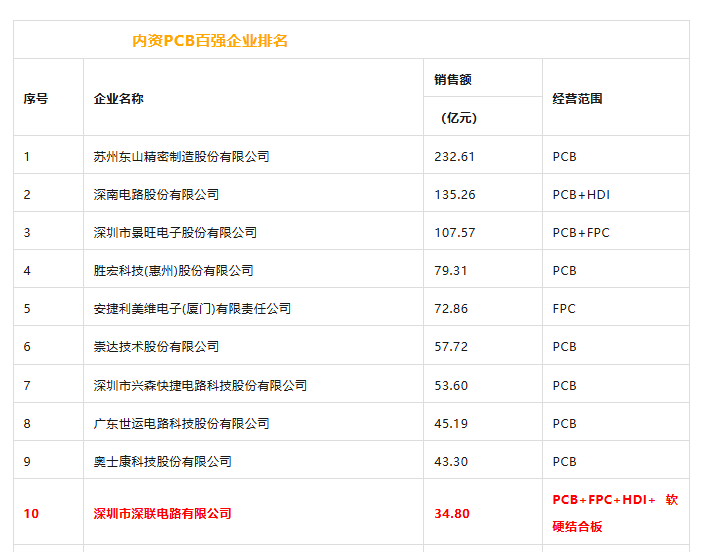Select company 苏州东山精密制造股份有限公司
Viewport: 719px width, 552px height.
tap(181, 157)
